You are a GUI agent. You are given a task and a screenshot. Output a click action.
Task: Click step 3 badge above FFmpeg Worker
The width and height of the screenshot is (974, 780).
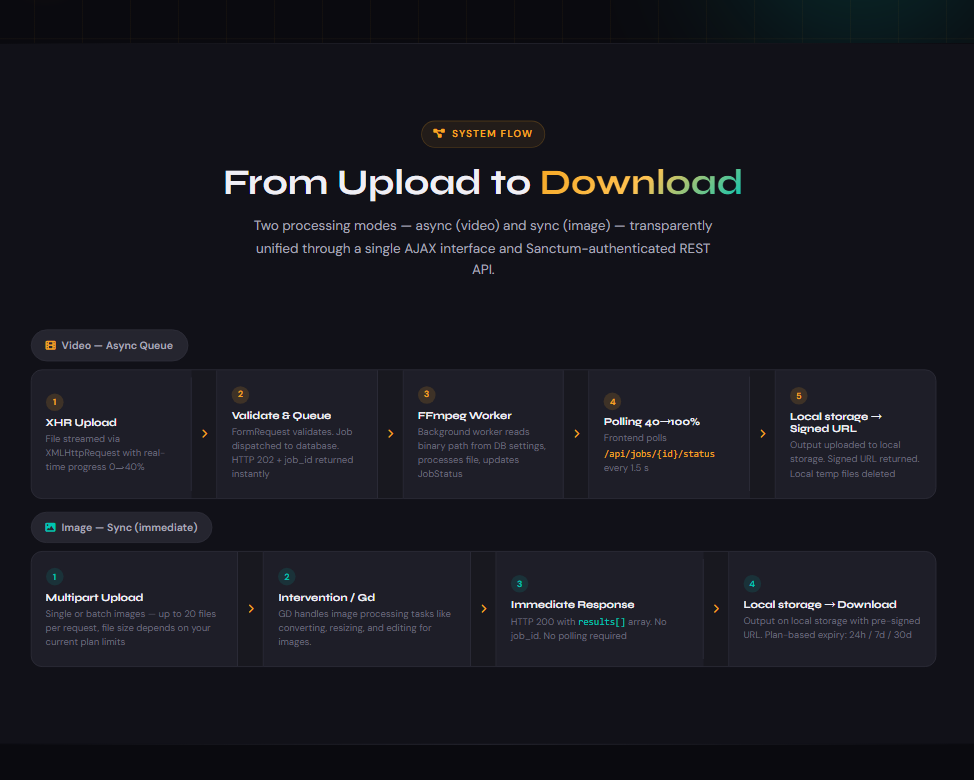coord(426,395)
